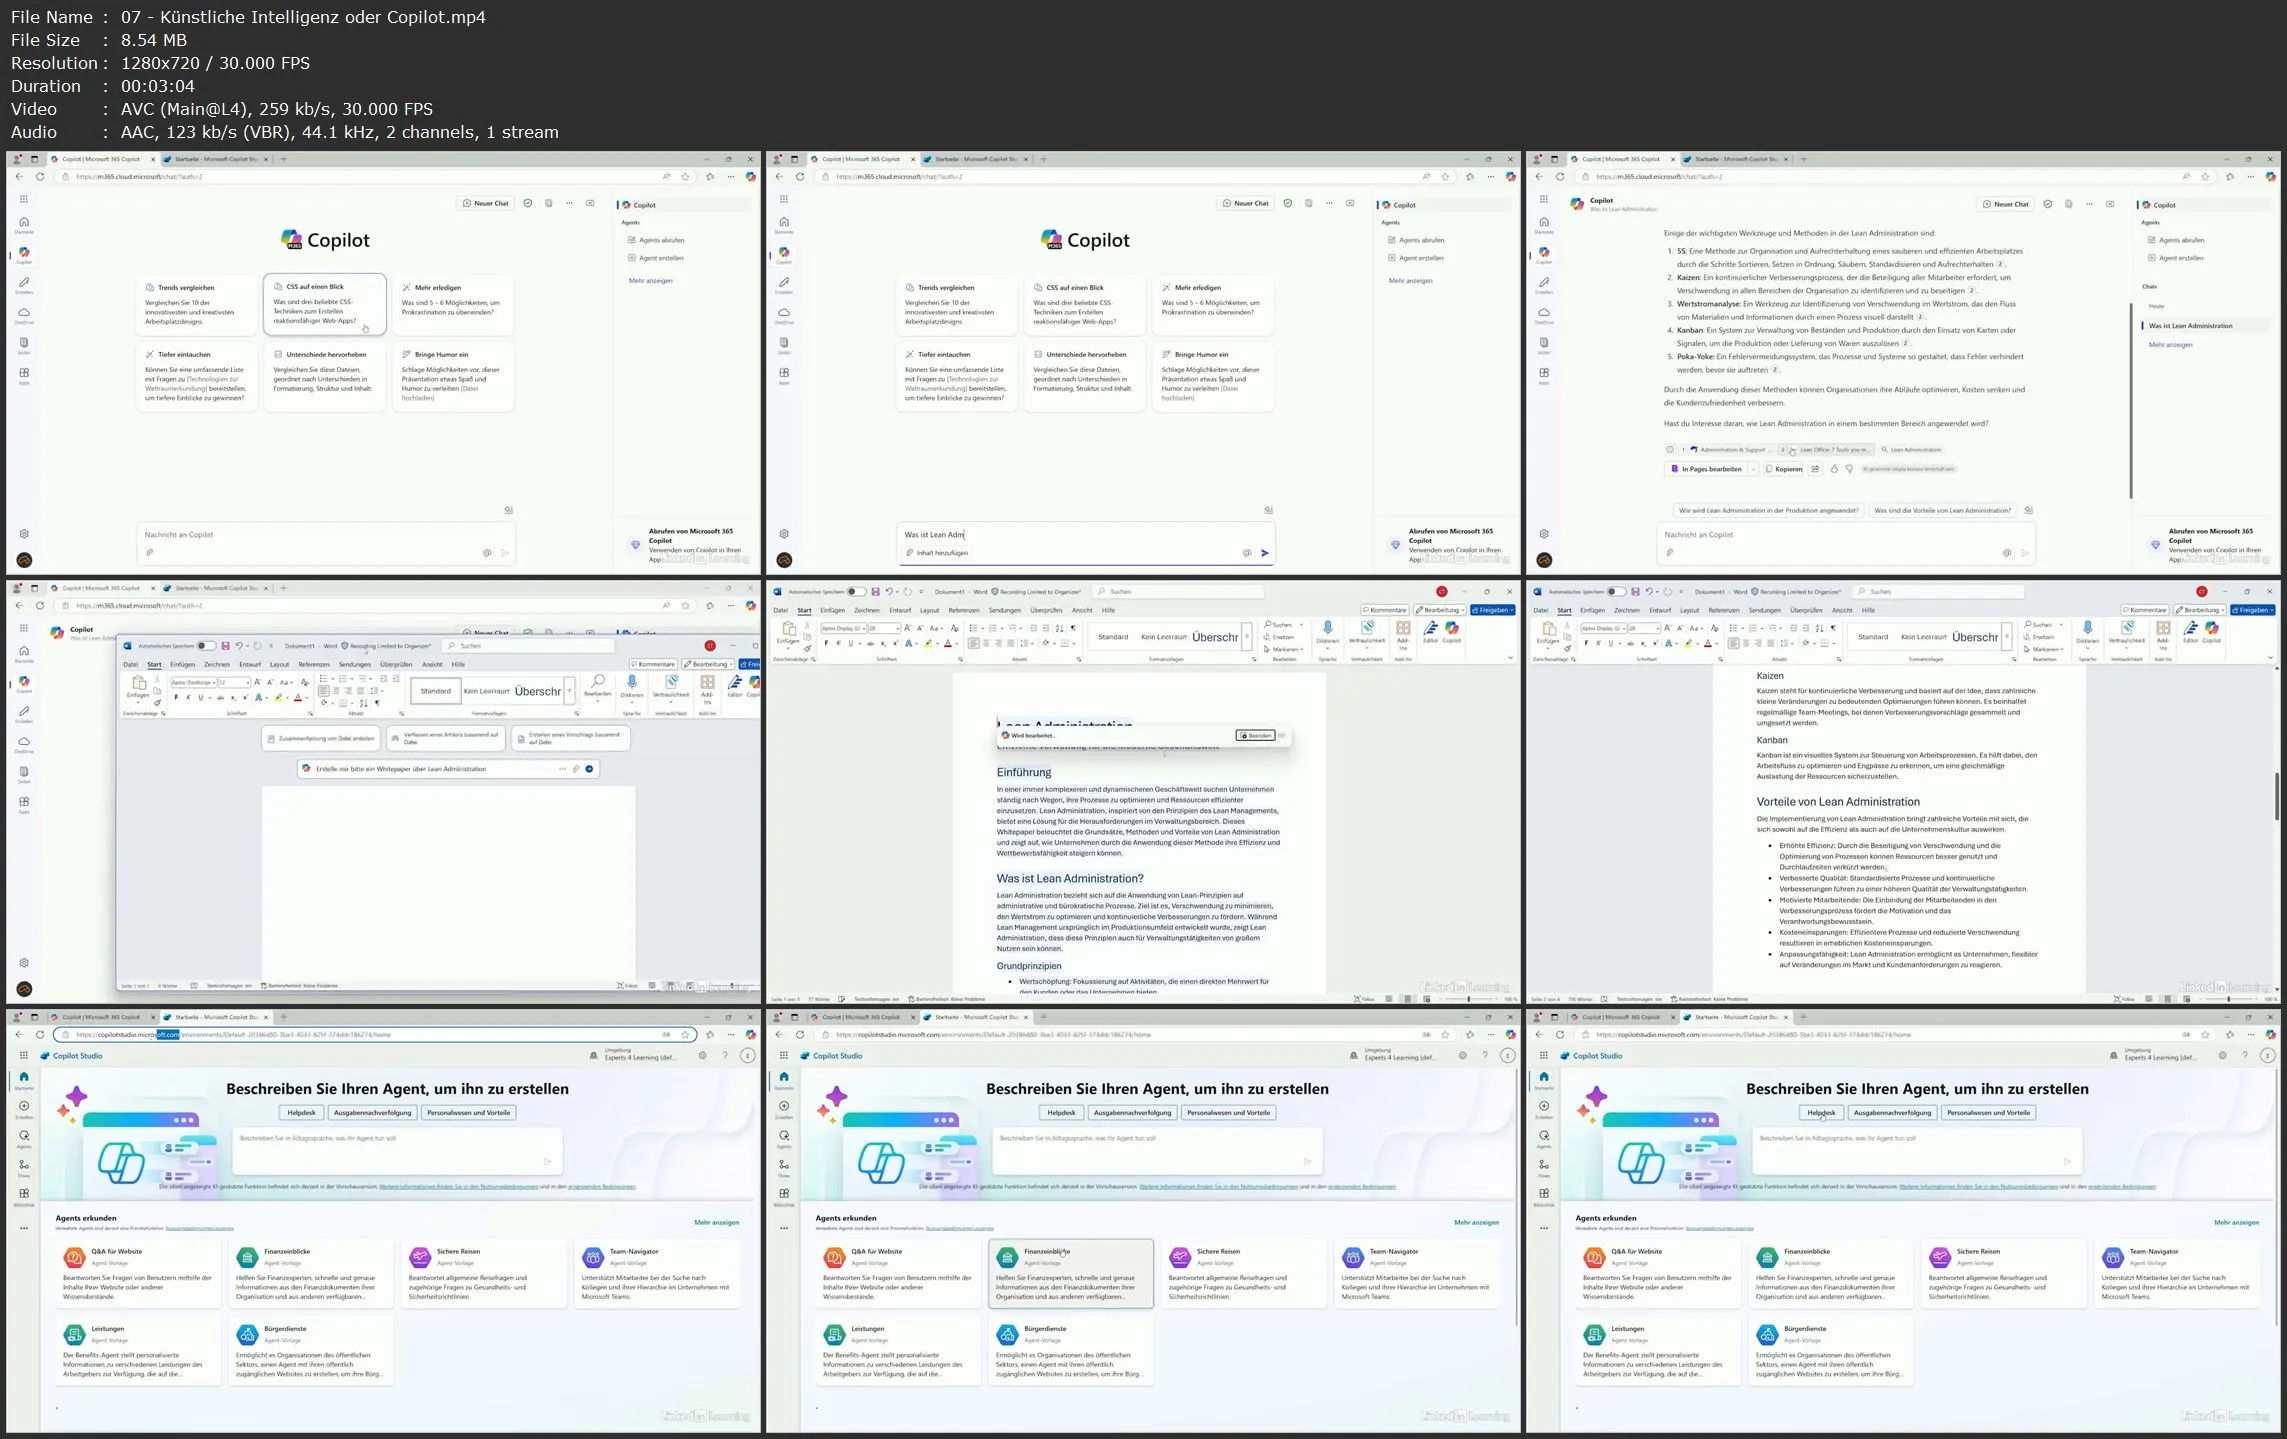
Task: Frame 6: switch to Überprüfen ribbon tab
Action: (x=1806, y=610)
